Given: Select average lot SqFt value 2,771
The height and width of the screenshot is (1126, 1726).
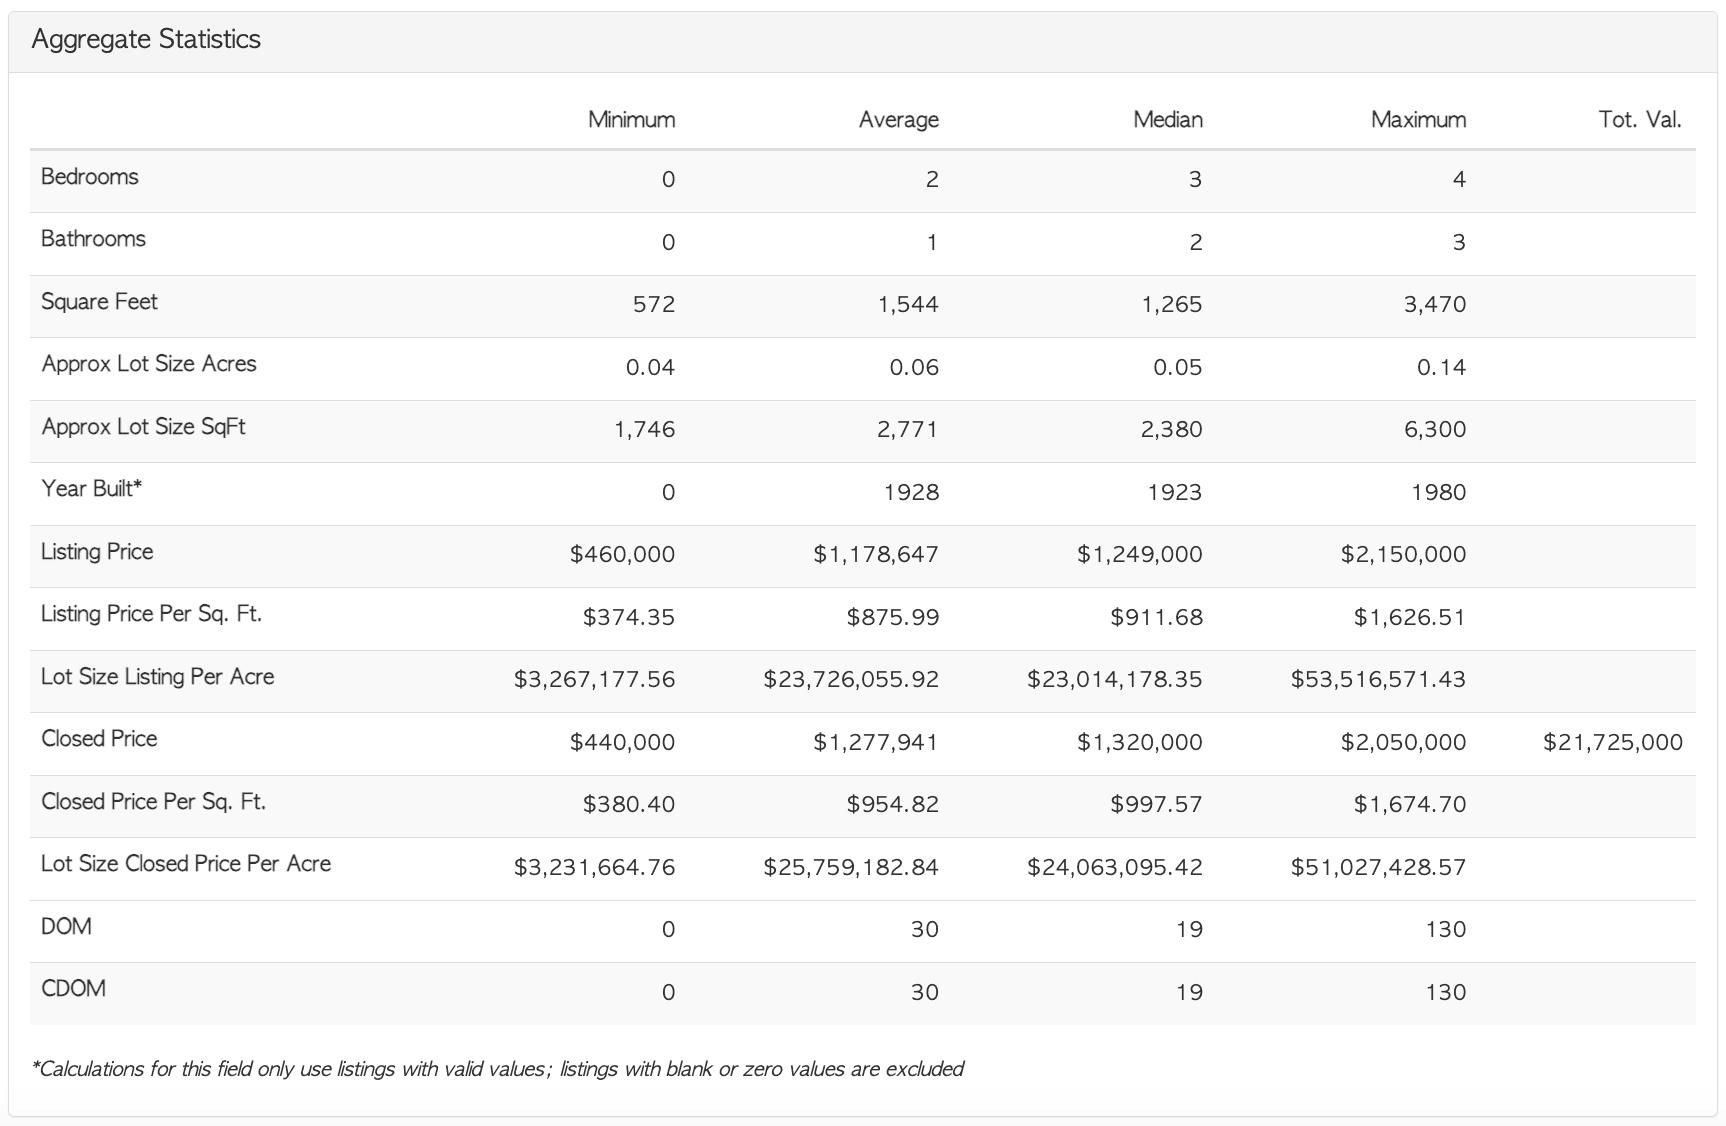Looking at the screenshot, I should tap(908, 429).
